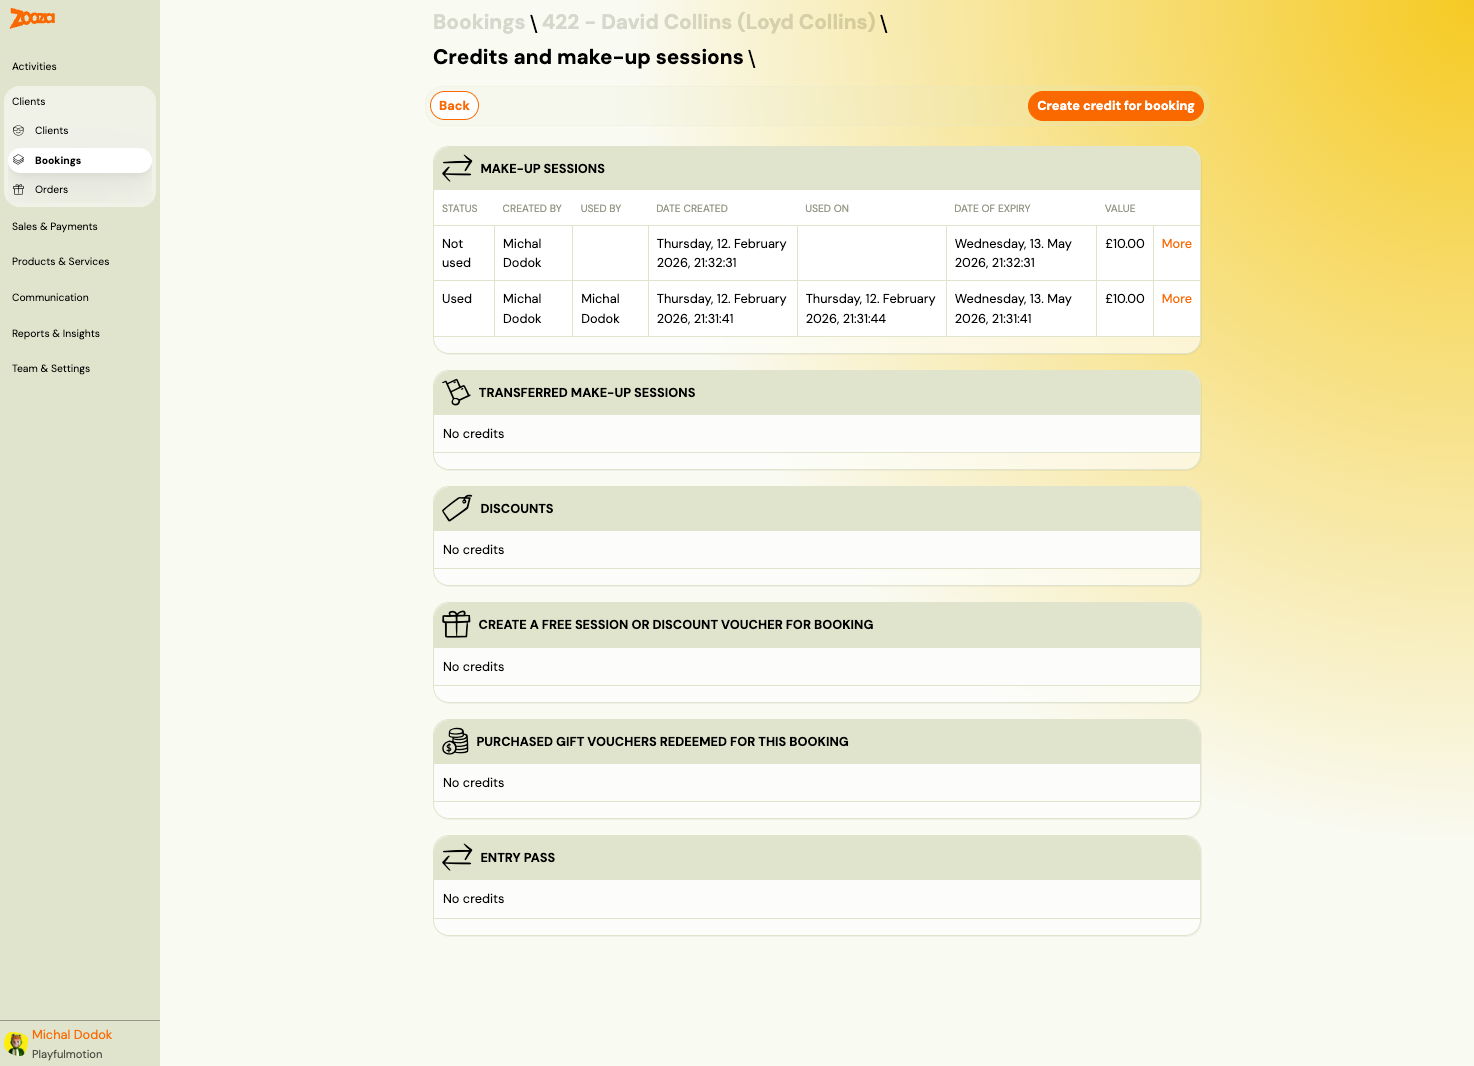Click the 21:32:31 February date created cell
Image resolution: width=1474 pixels, height=1066 pixels.
(722, 253)
